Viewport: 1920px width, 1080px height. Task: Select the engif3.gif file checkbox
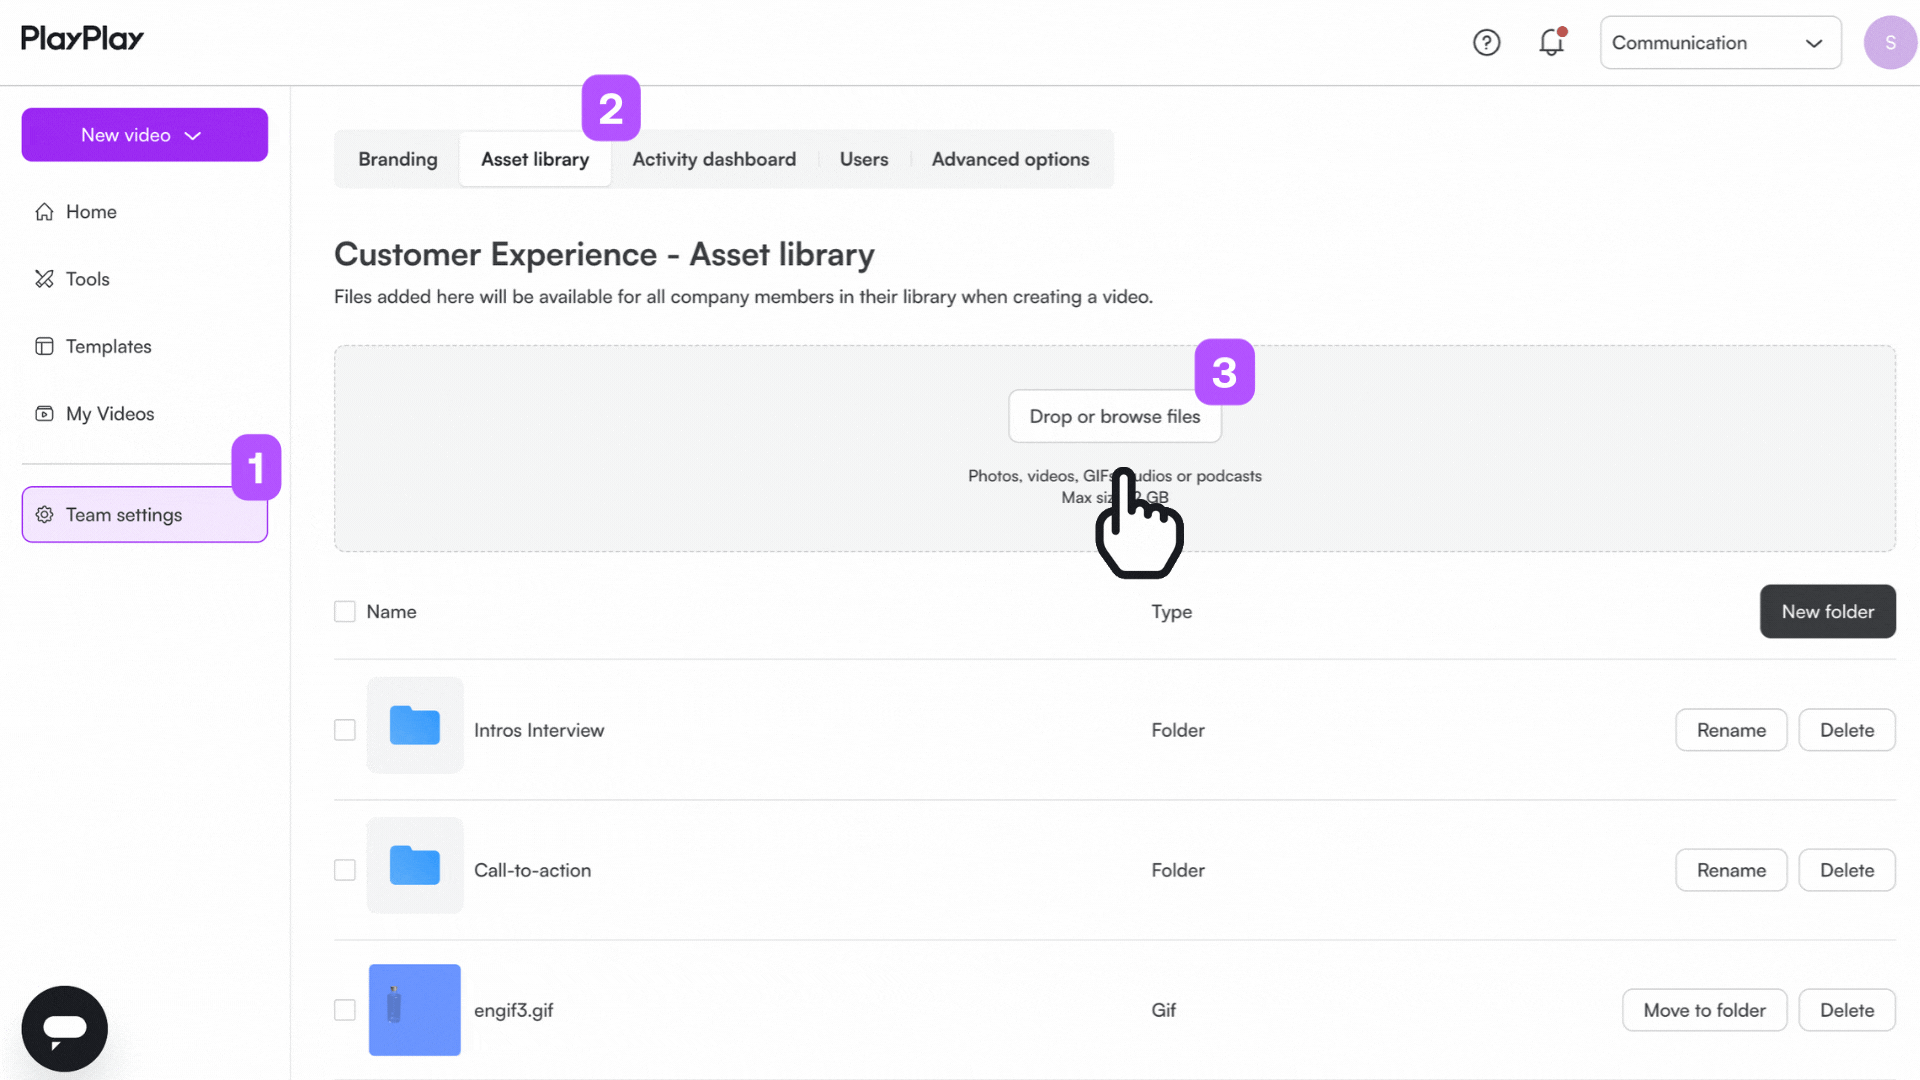pos(345,1010)
